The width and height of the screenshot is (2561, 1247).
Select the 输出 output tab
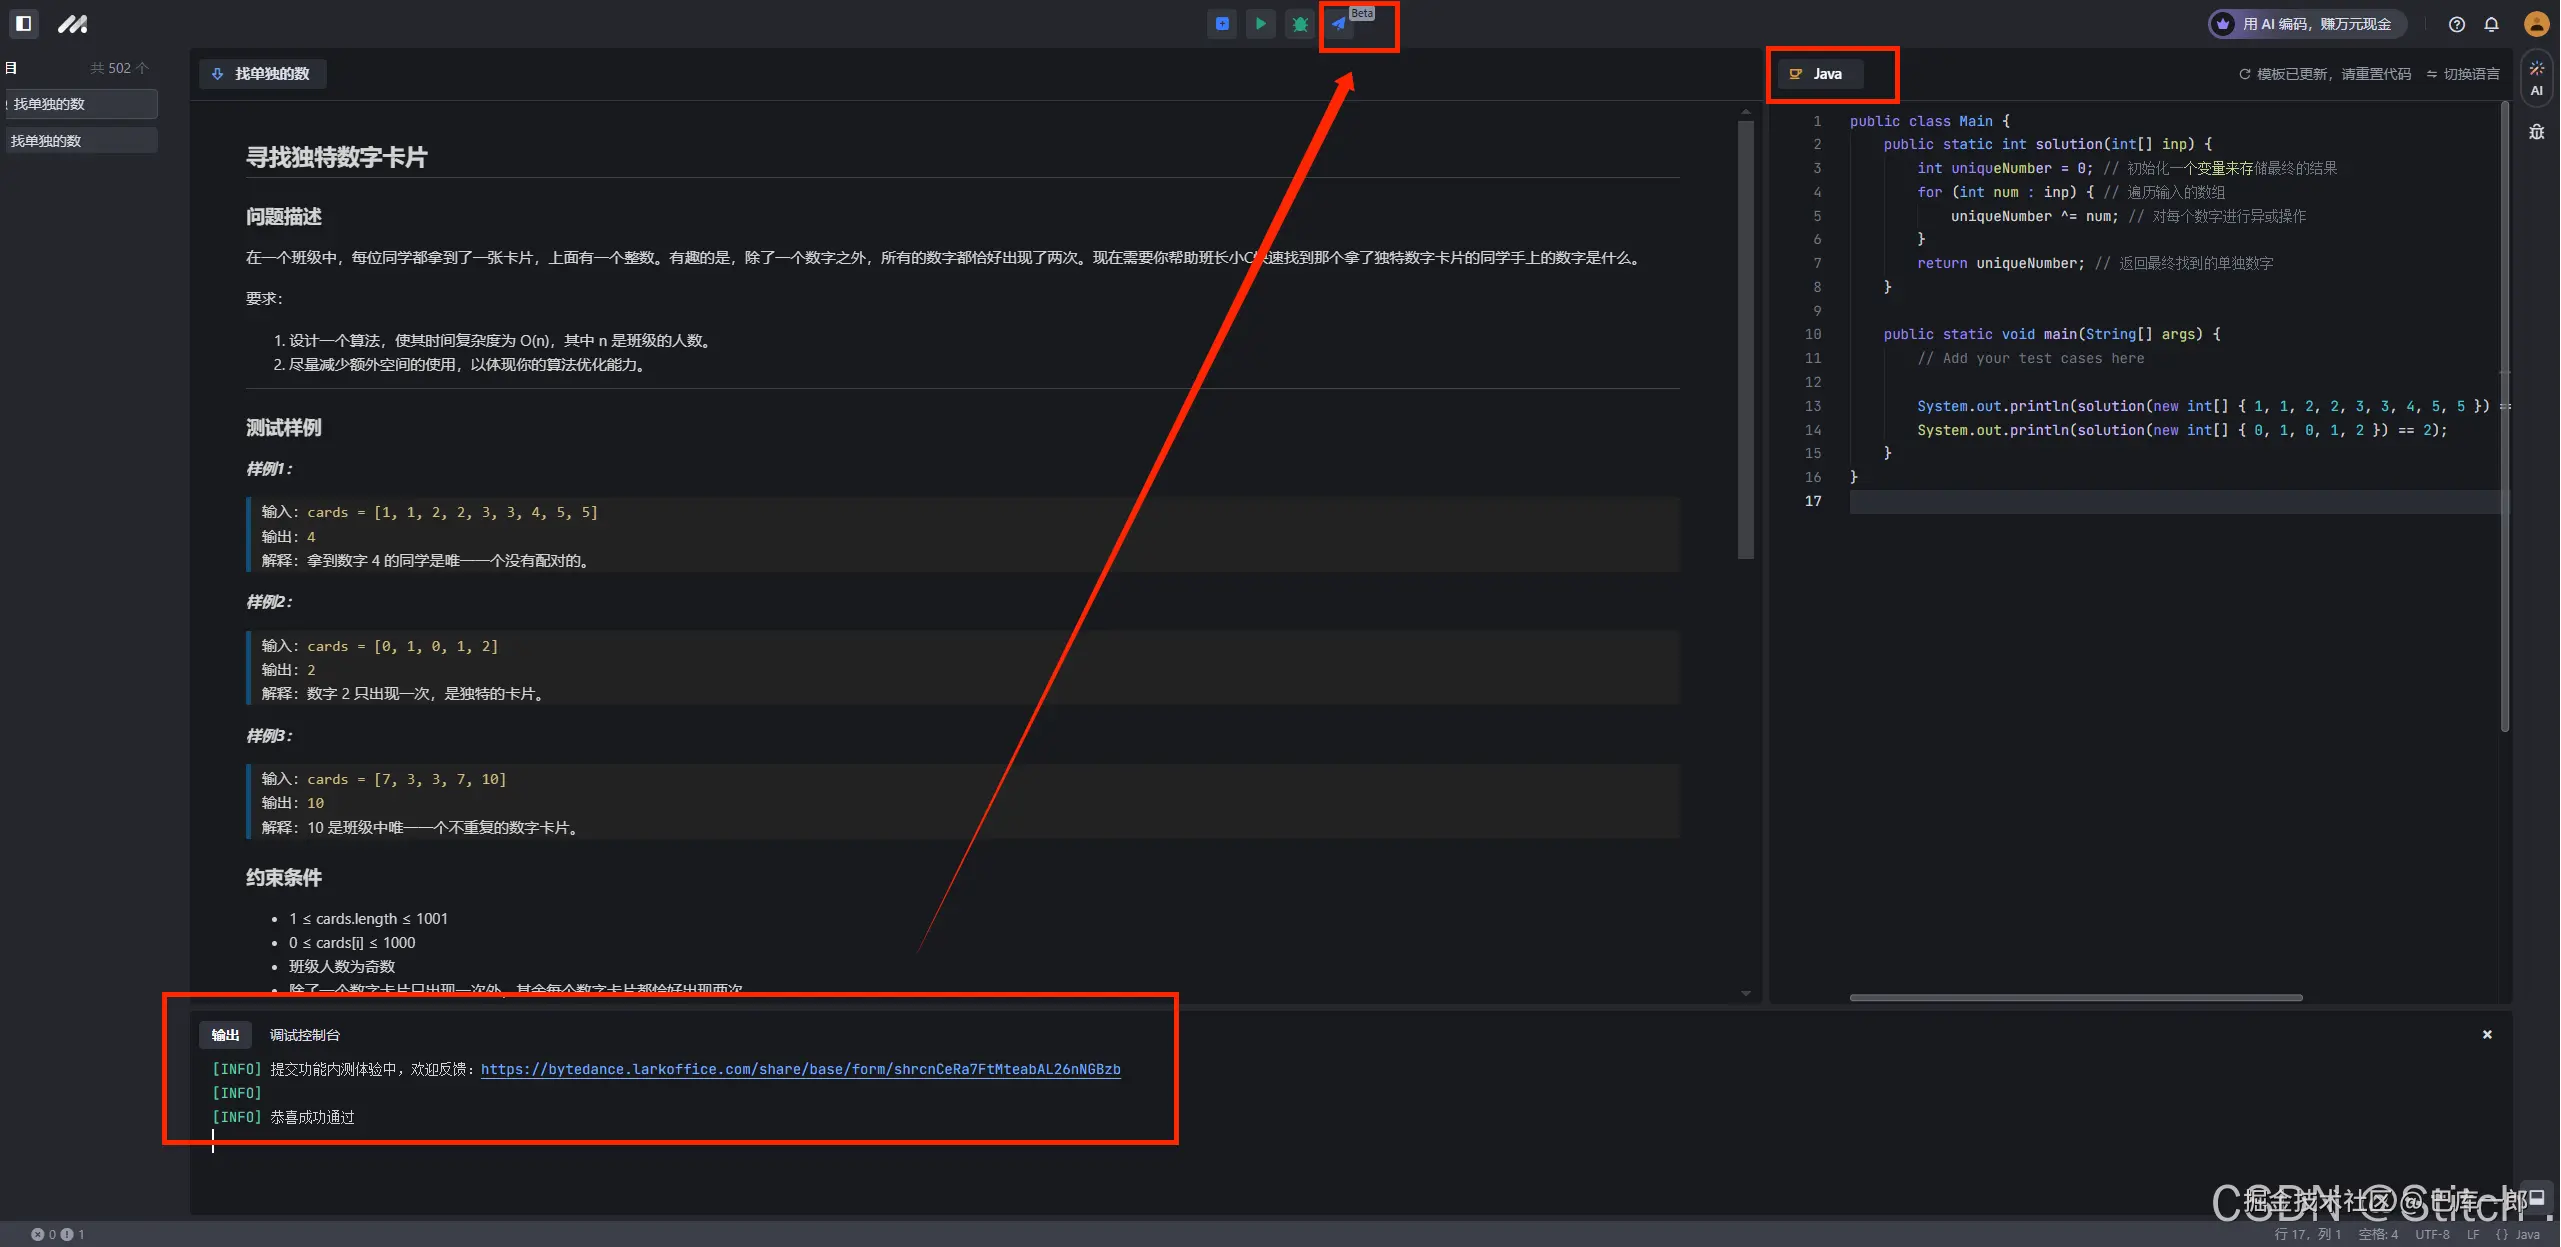225,1035
